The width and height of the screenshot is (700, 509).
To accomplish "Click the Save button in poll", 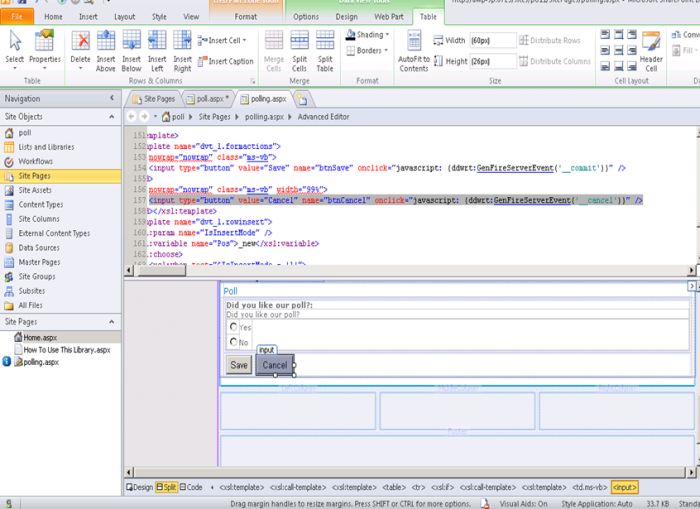I will (239, 366).
